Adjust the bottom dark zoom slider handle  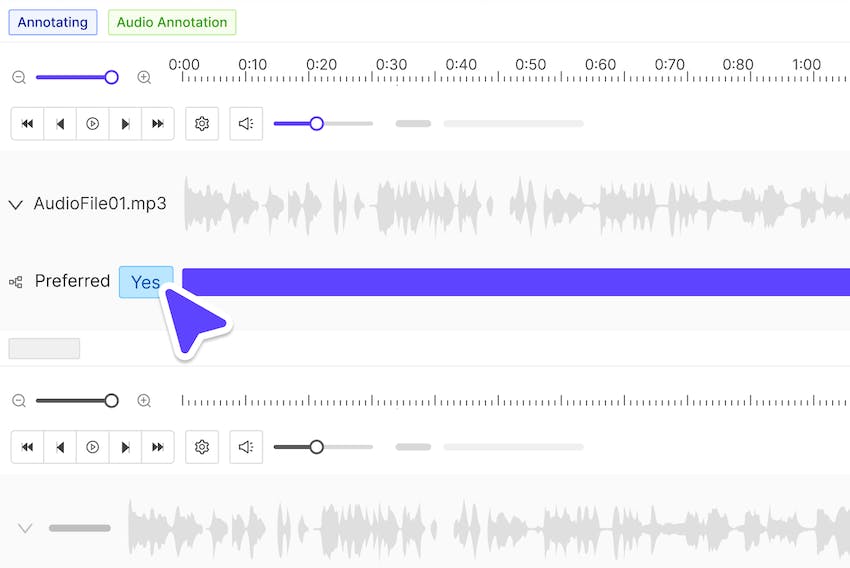tap(112, 401)
